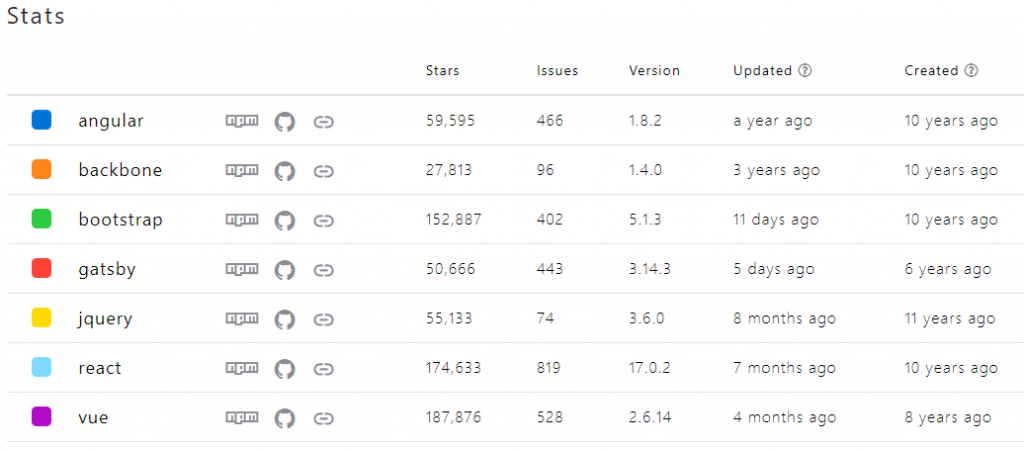Select the Issues column header
This screenshot has height=451, width=1024.
(x=557, y=71)
